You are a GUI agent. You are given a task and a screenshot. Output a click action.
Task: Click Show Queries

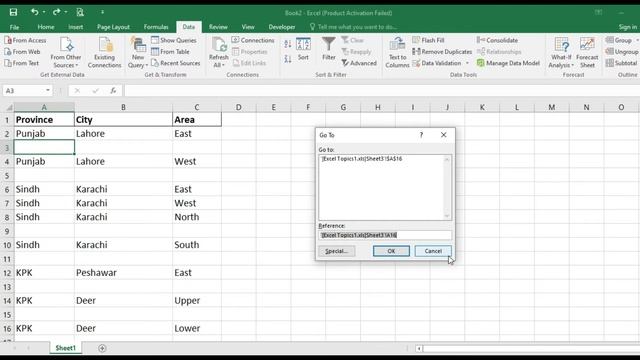point(174,40)
